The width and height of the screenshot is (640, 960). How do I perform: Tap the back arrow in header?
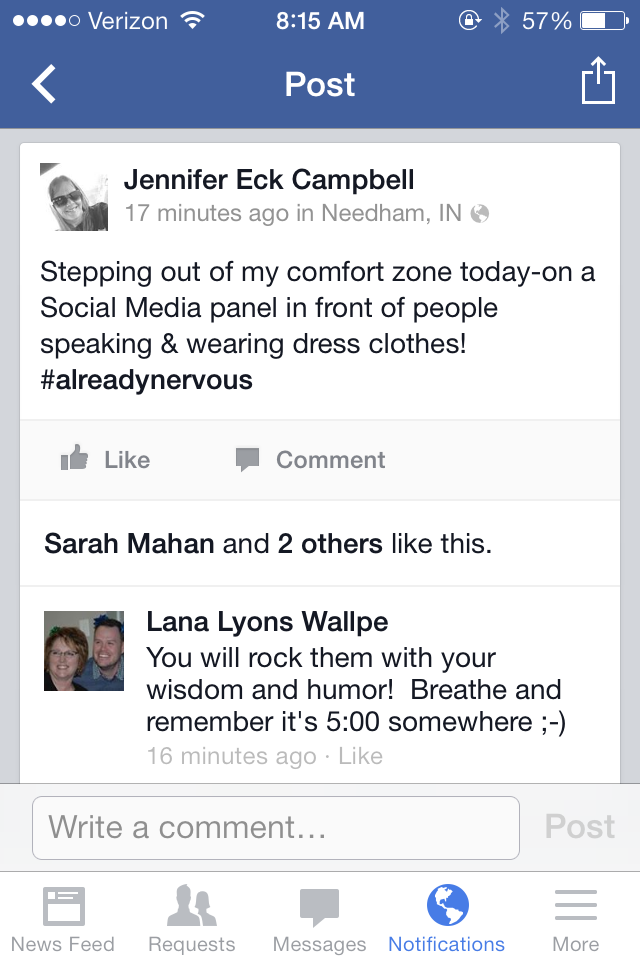coord(44,84)
